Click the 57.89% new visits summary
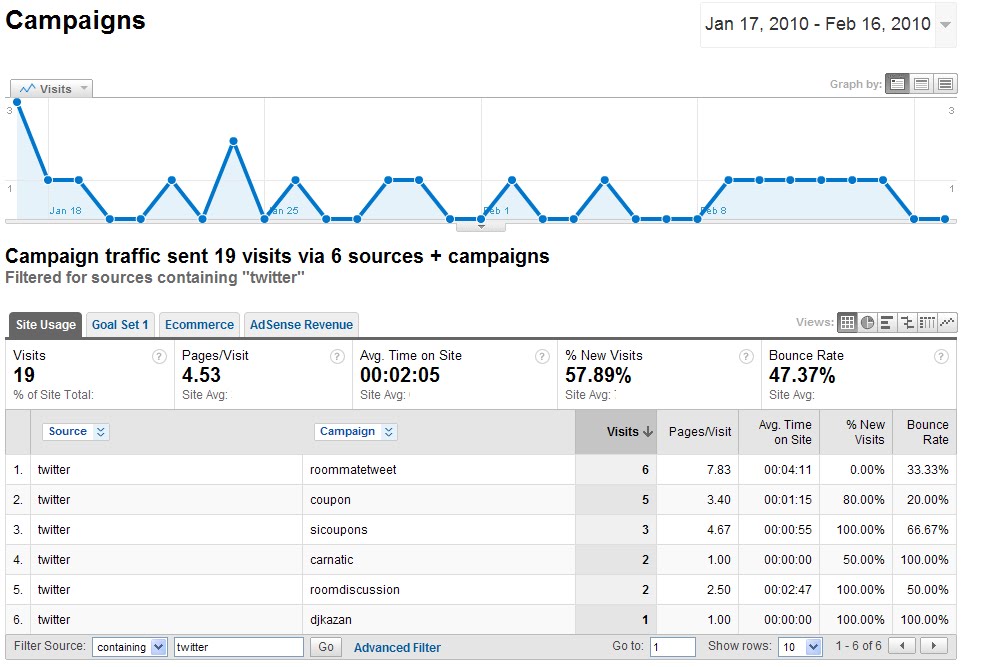Viewport: 1004px width, 667px height. coord(598,375)
